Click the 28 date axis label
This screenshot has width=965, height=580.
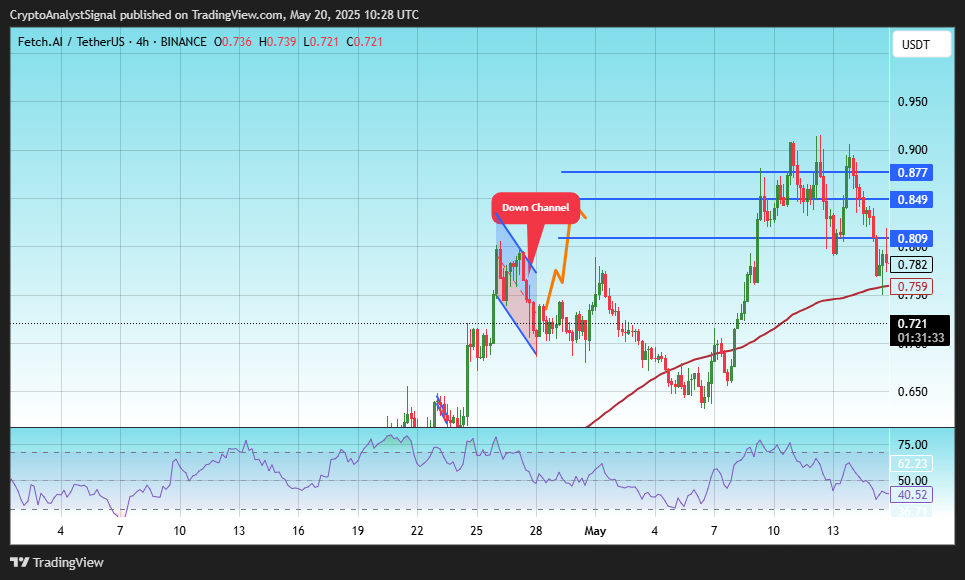point(536,531)
